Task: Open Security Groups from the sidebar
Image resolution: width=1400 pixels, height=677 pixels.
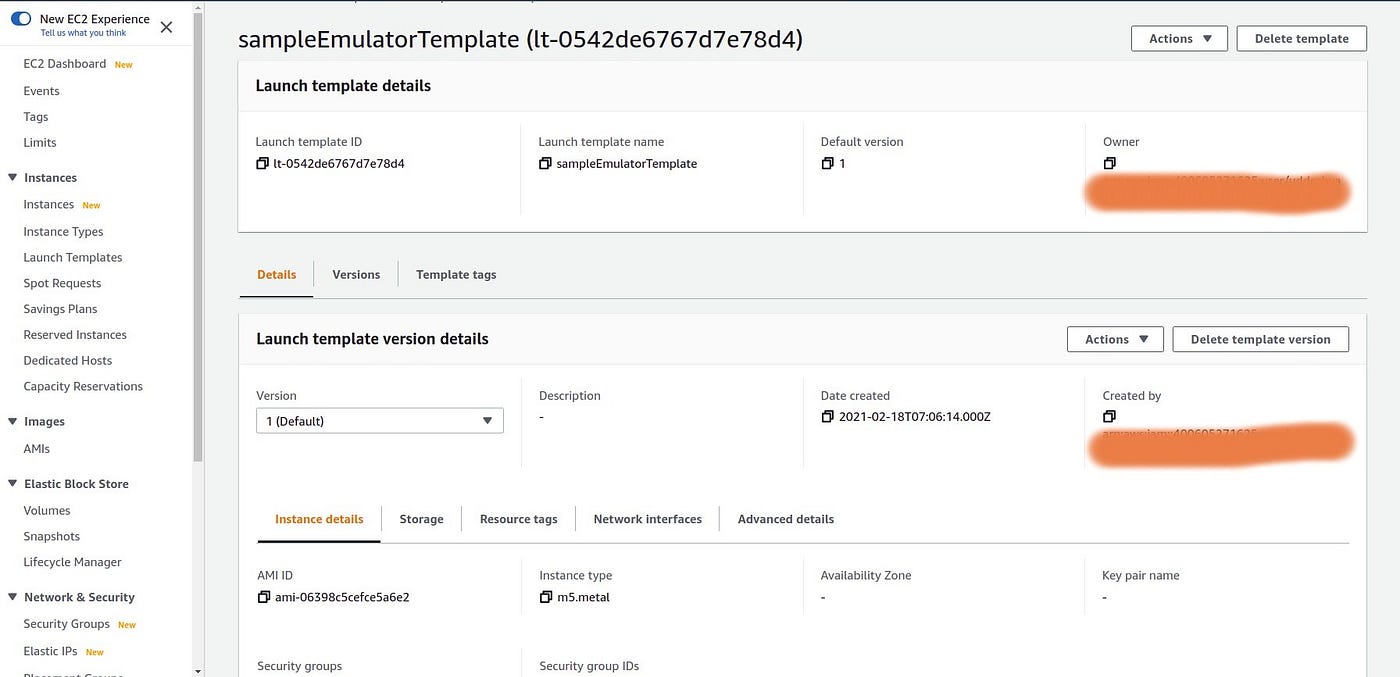Action: pos(66,623)
